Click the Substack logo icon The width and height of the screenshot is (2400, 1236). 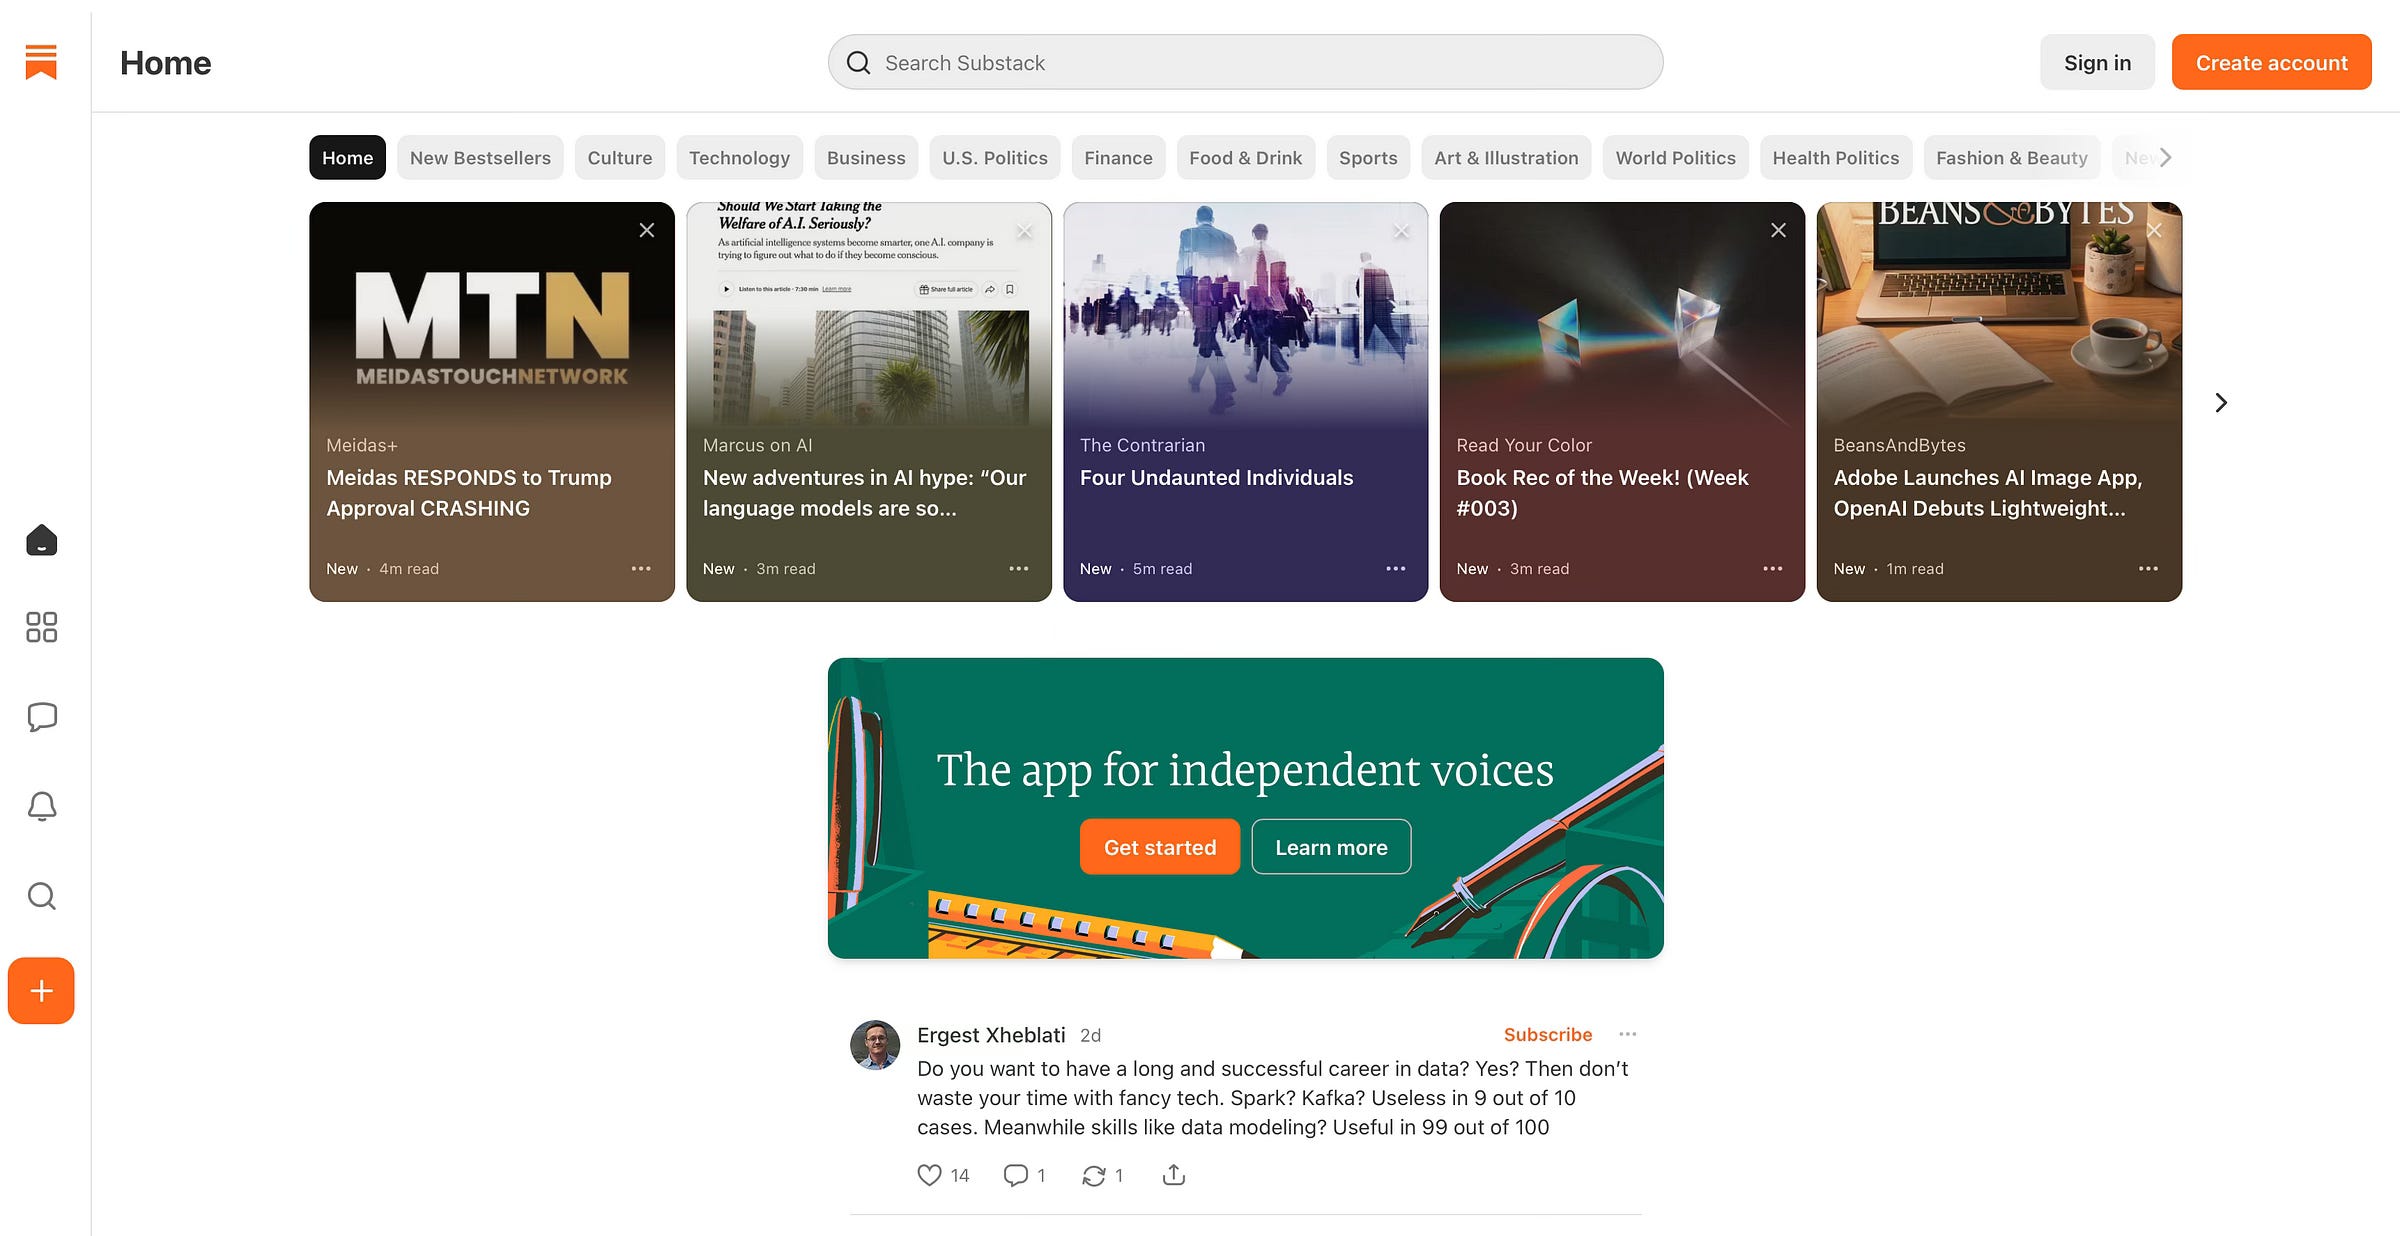pos(41,62)
